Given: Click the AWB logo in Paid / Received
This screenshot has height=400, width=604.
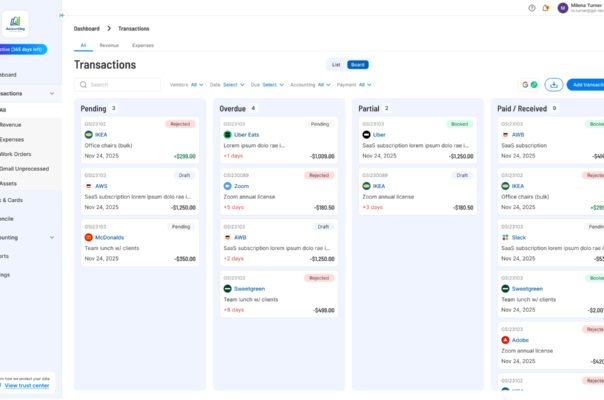Looking at the screenshot, I should pos(505,135).
